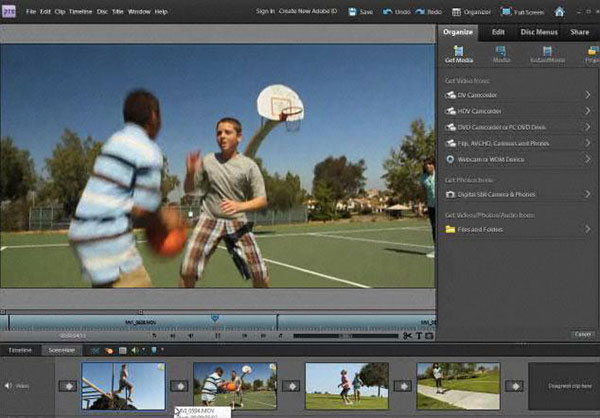Switch to Timeline view
Viewport: 600px width, 418px height.
coord(21,351)
